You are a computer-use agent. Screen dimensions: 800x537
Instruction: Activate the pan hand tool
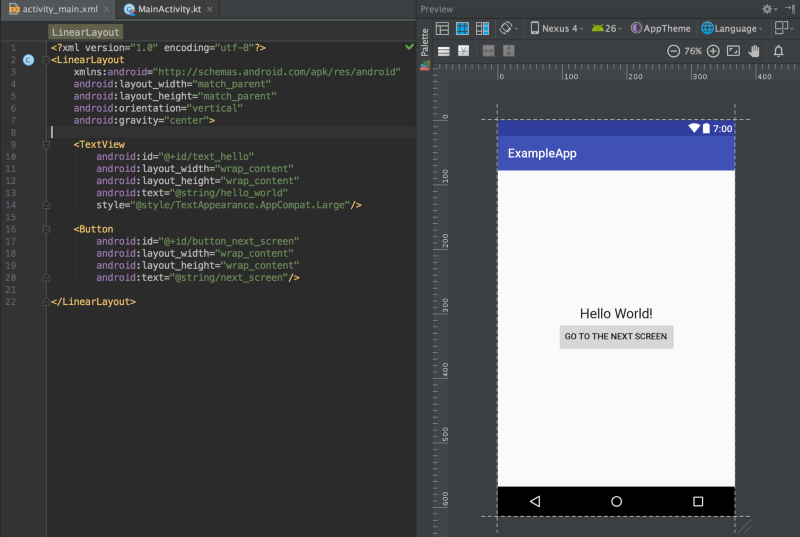(754, 51)
